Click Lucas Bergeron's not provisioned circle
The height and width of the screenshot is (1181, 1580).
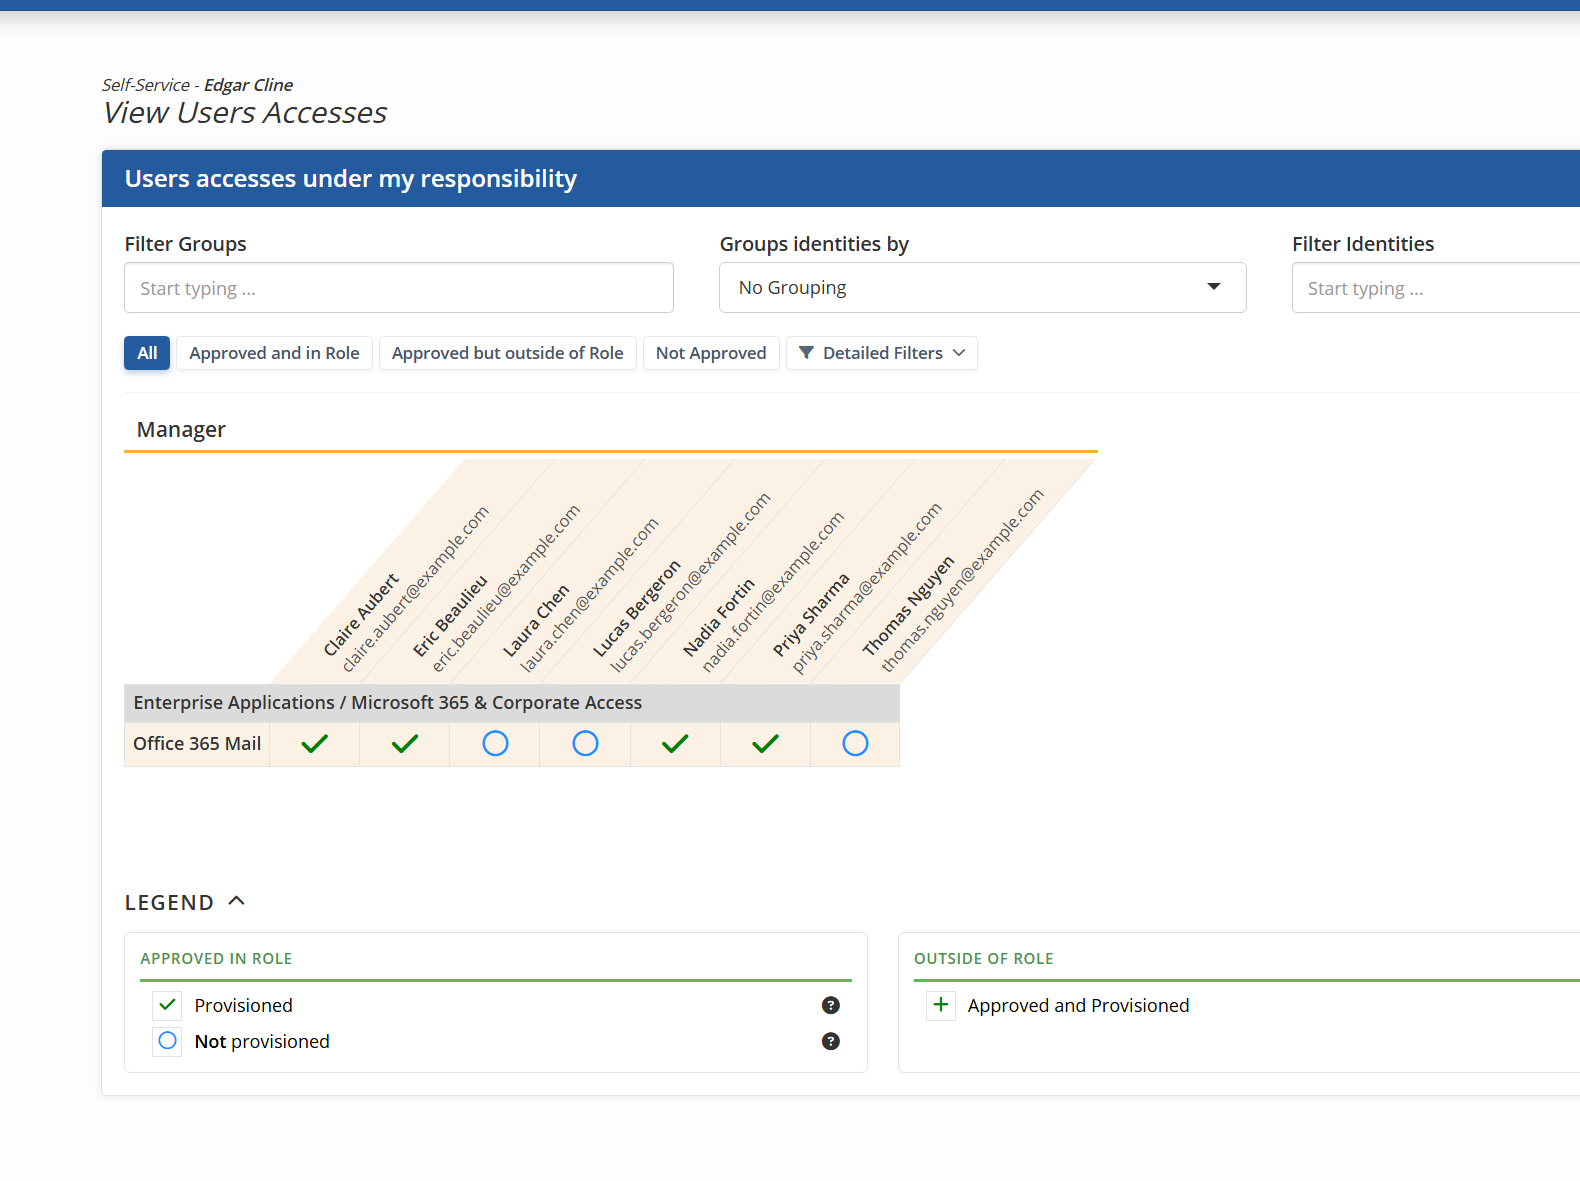(585, 744)
